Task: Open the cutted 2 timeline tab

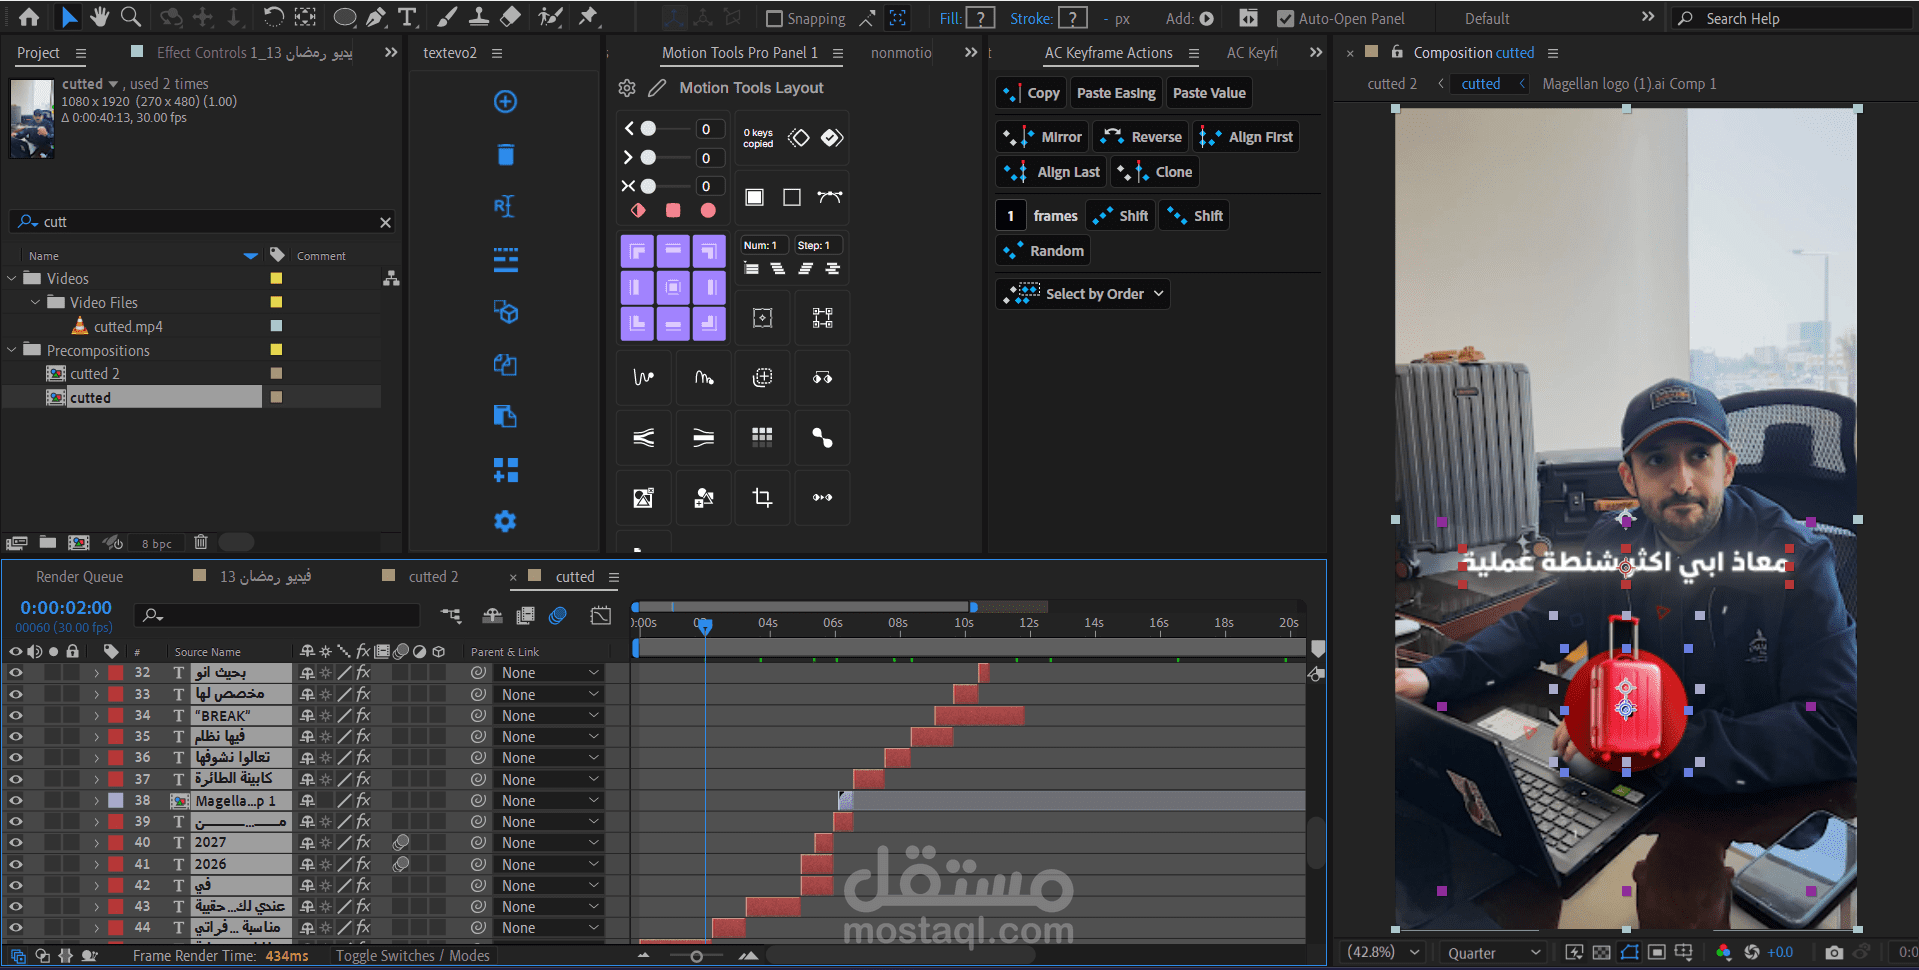Action: click(x=433, y=577)
